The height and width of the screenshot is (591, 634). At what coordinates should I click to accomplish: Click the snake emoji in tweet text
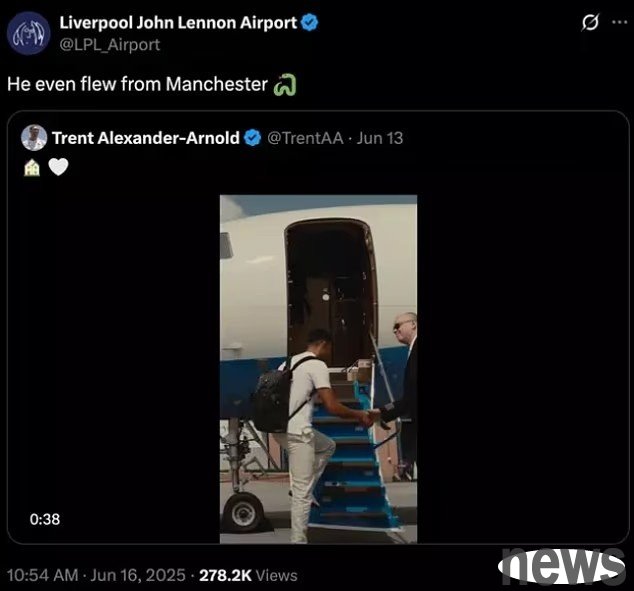click(x=285, y=84)
